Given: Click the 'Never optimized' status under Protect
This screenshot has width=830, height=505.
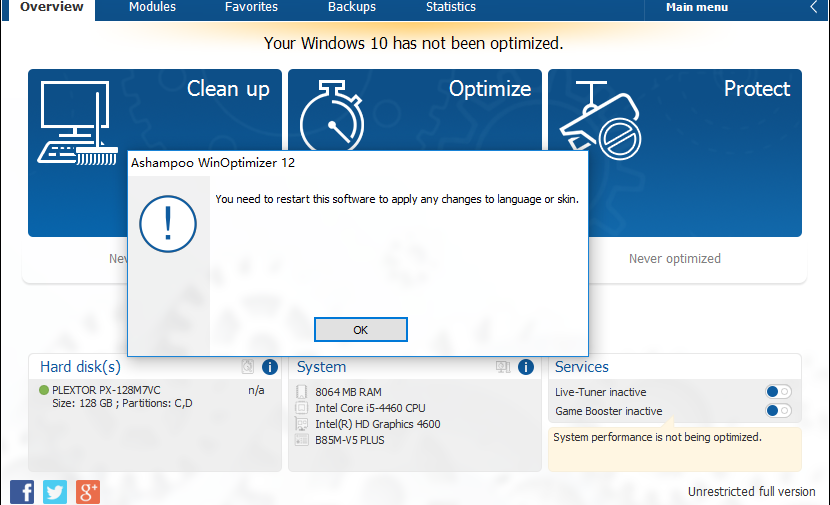Looking at the screenshot, I should [674, 259].
